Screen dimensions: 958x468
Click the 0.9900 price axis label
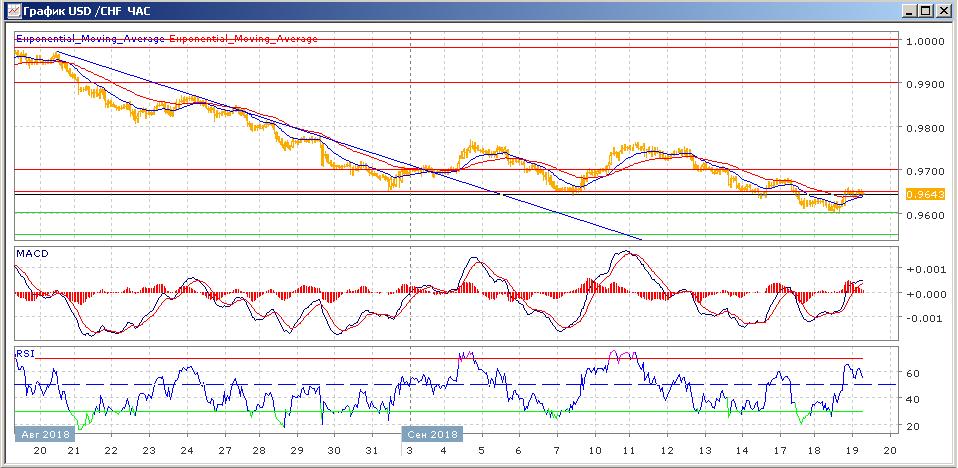point(924,84)
